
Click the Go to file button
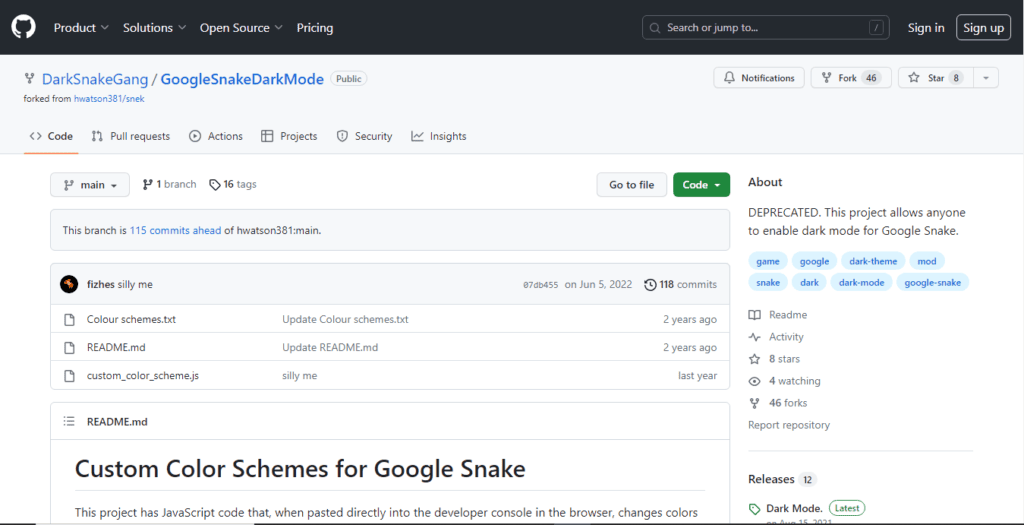pos(632,185)
